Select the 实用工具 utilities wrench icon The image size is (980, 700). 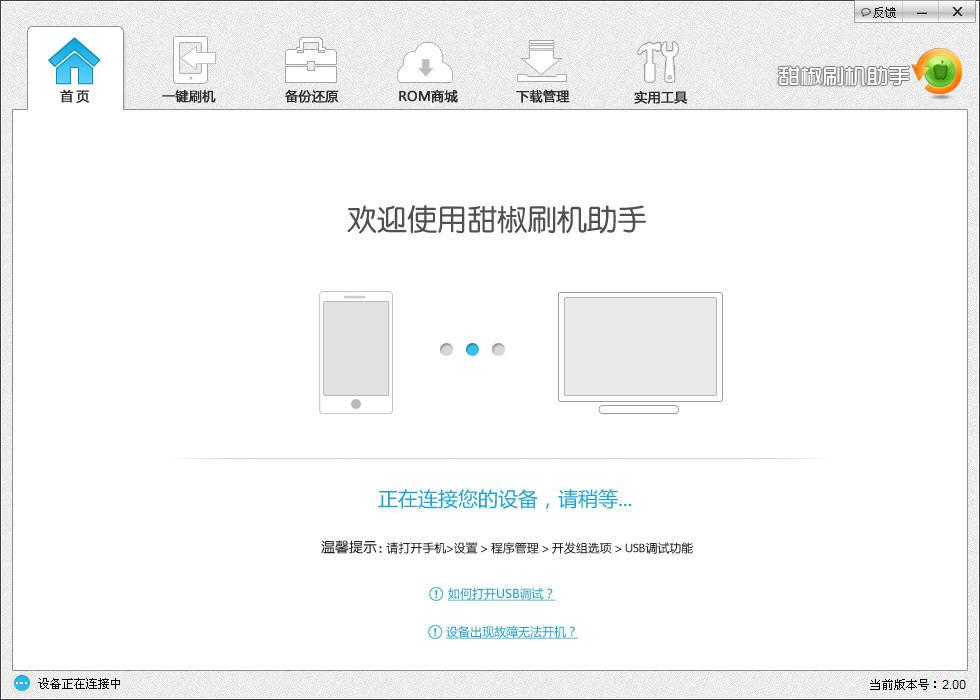pyautogui.click(x=658, y=60)
